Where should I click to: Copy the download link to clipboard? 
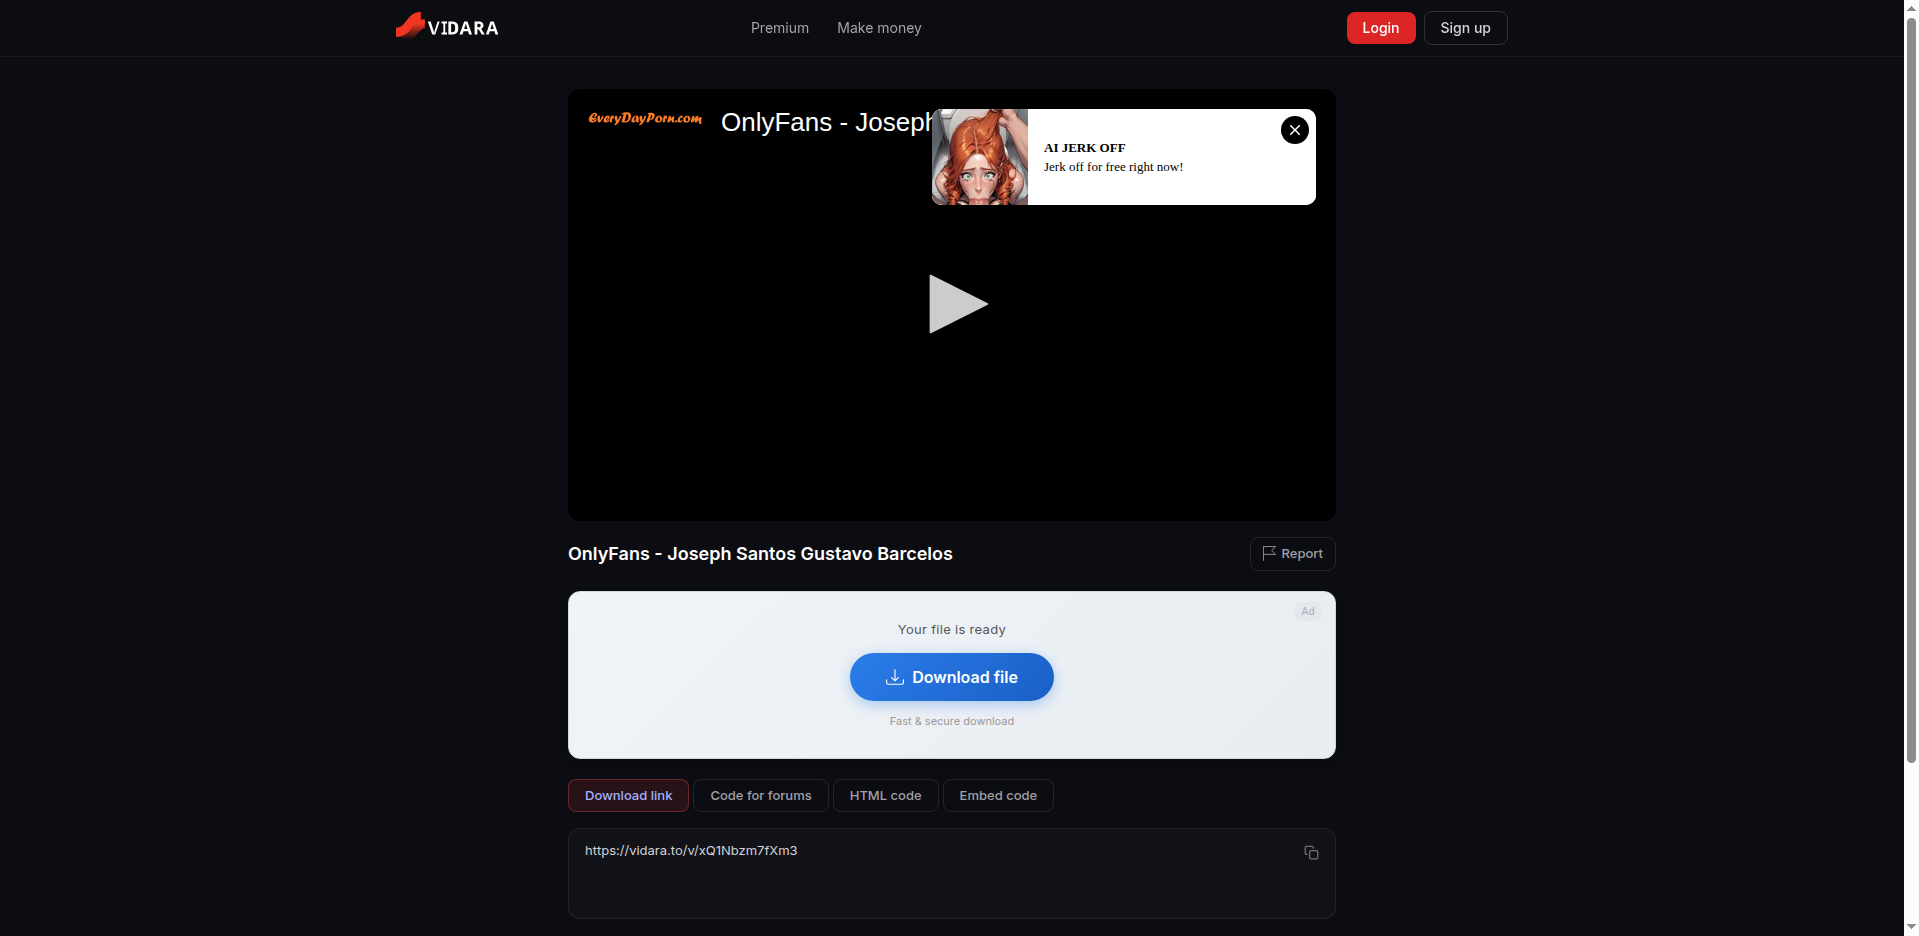pyautogui.click(x=1311, y=853)
